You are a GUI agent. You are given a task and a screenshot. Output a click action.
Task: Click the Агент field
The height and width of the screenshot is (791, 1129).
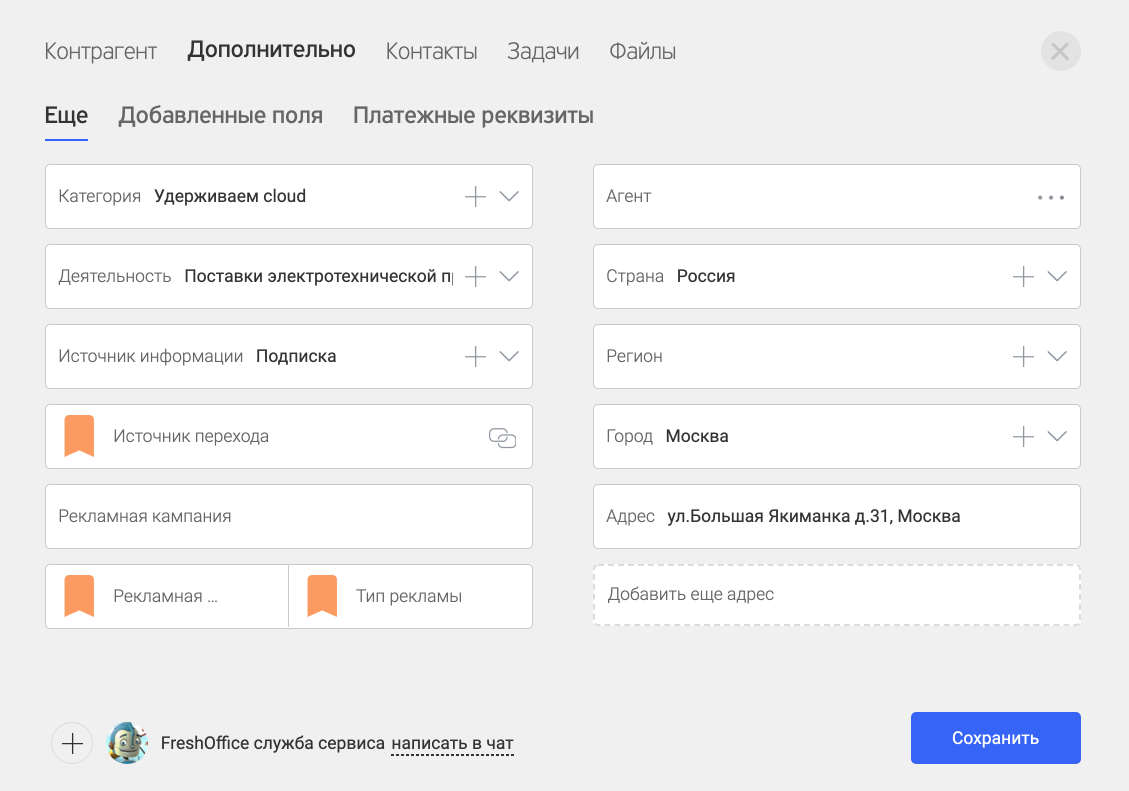pyautogui.click(x=837, y=196)
